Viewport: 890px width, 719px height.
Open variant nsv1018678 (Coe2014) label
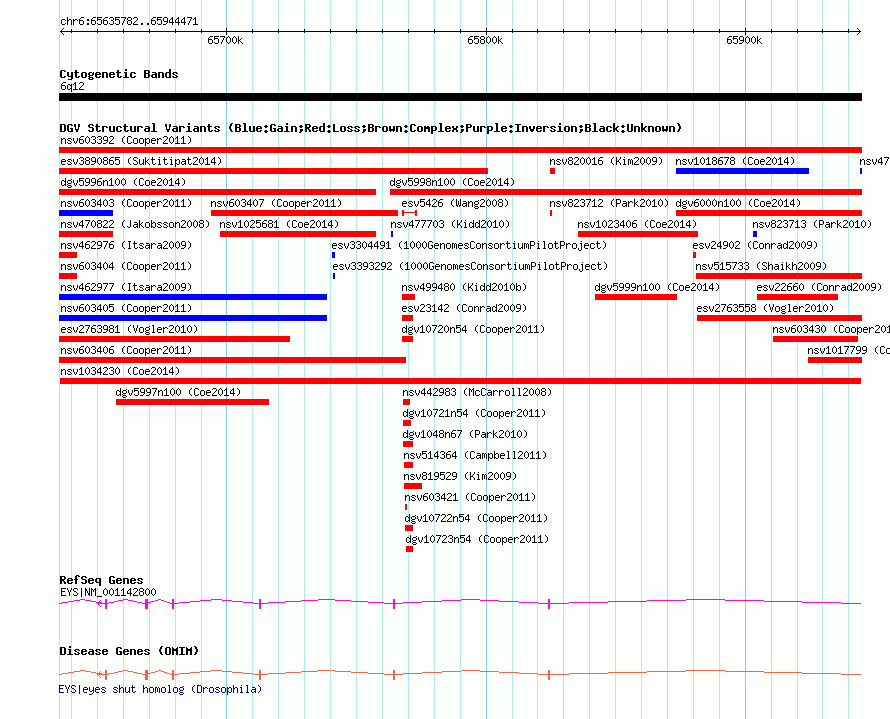coord(734,161)
